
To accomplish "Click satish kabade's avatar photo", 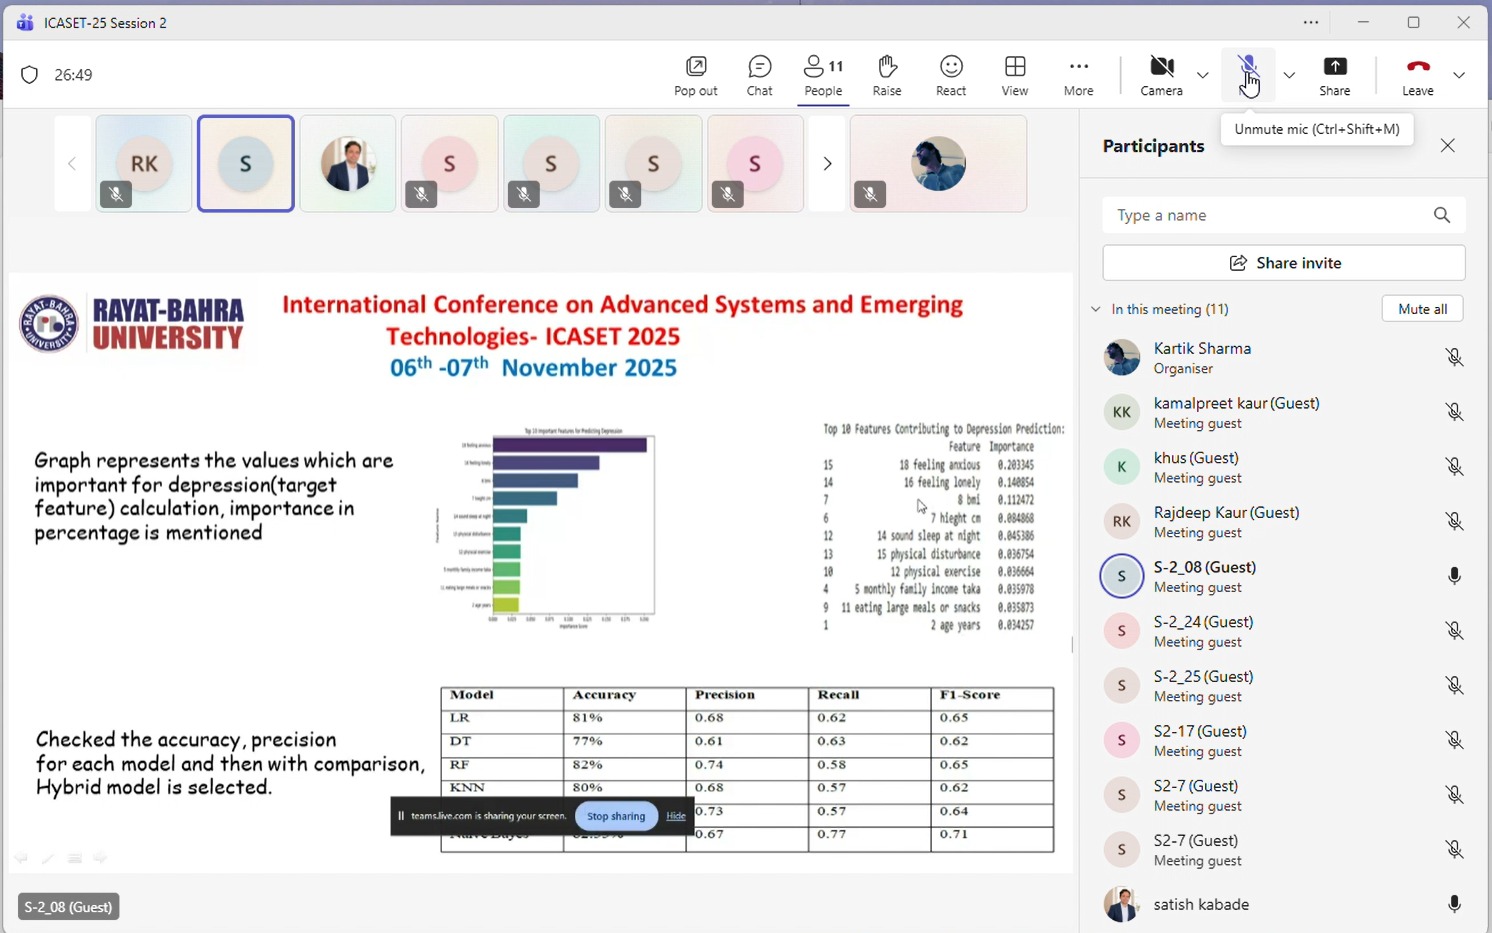I will pos(1121,904).
